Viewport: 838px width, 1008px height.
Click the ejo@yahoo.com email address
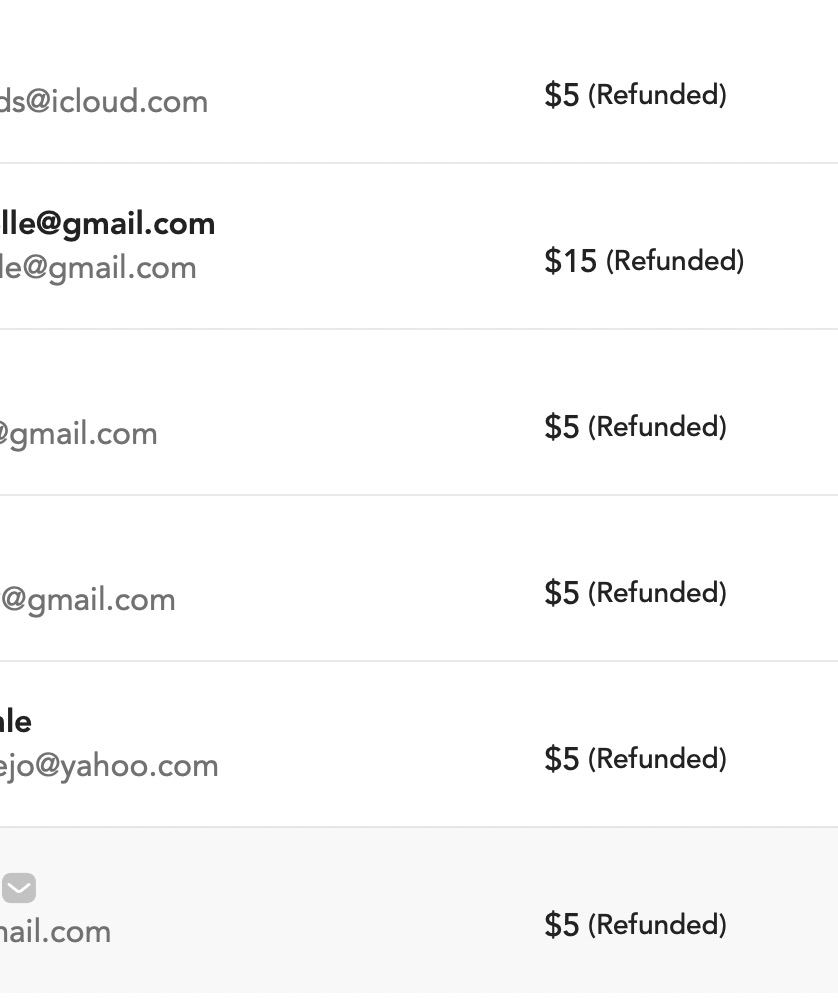click(x=109, y=766)
